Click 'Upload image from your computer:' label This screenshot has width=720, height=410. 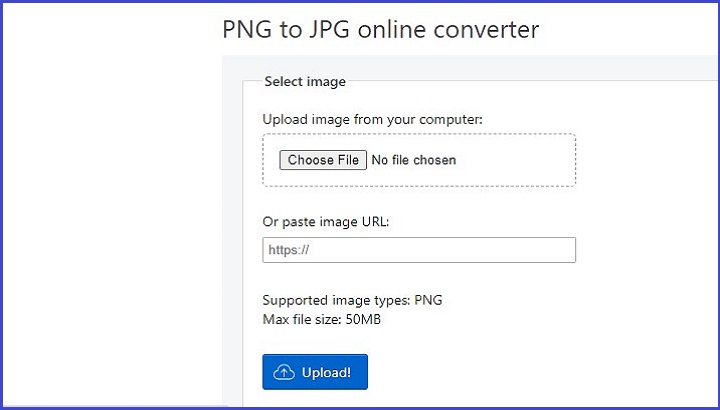[x=372, y=120]
